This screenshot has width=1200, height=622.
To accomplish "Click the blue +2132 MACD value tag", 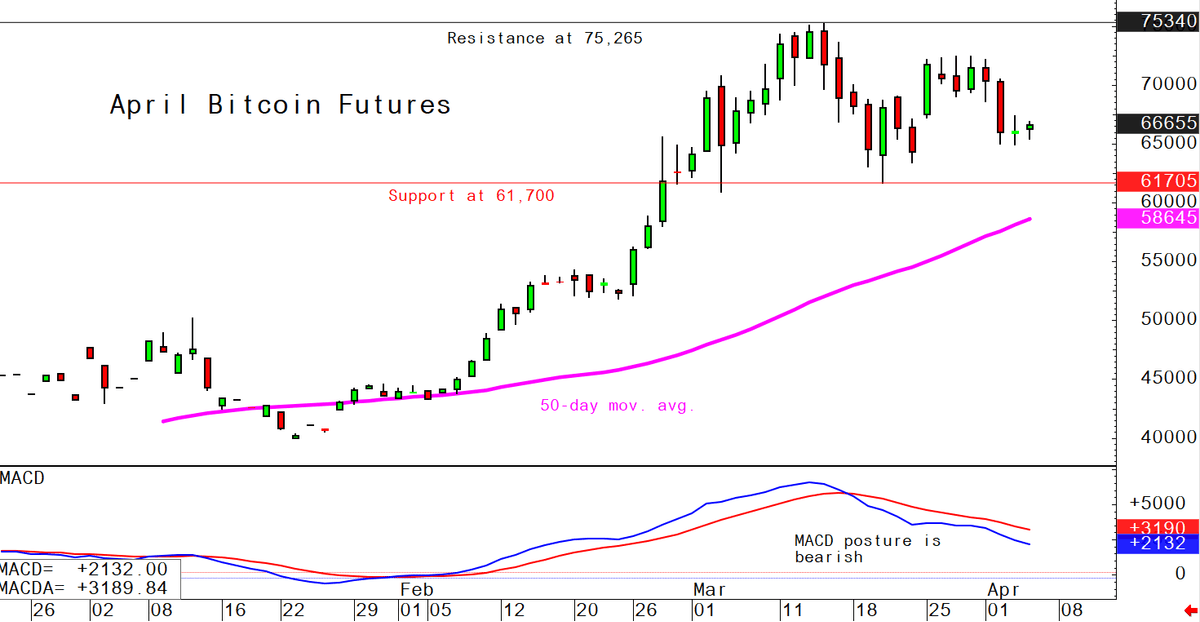I will pyautogui.click(x=1156, y=544).
